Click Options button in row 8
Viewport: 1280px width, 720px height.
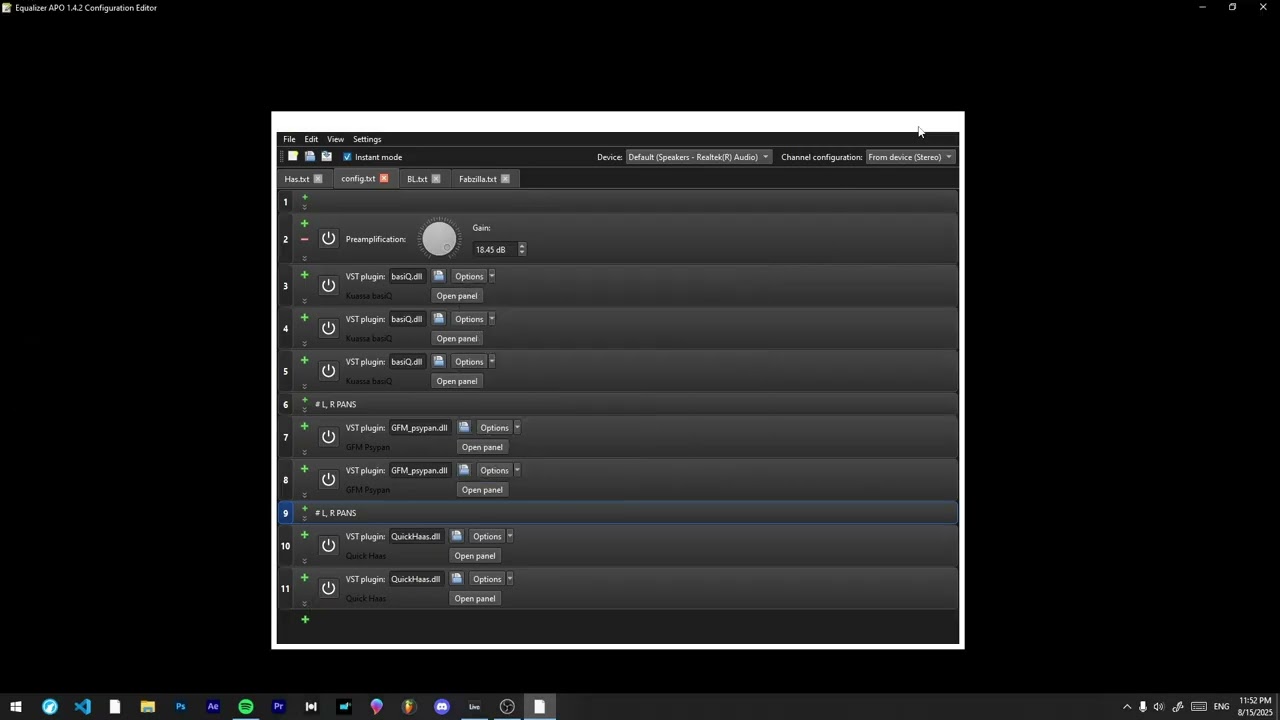click(494, 470)
